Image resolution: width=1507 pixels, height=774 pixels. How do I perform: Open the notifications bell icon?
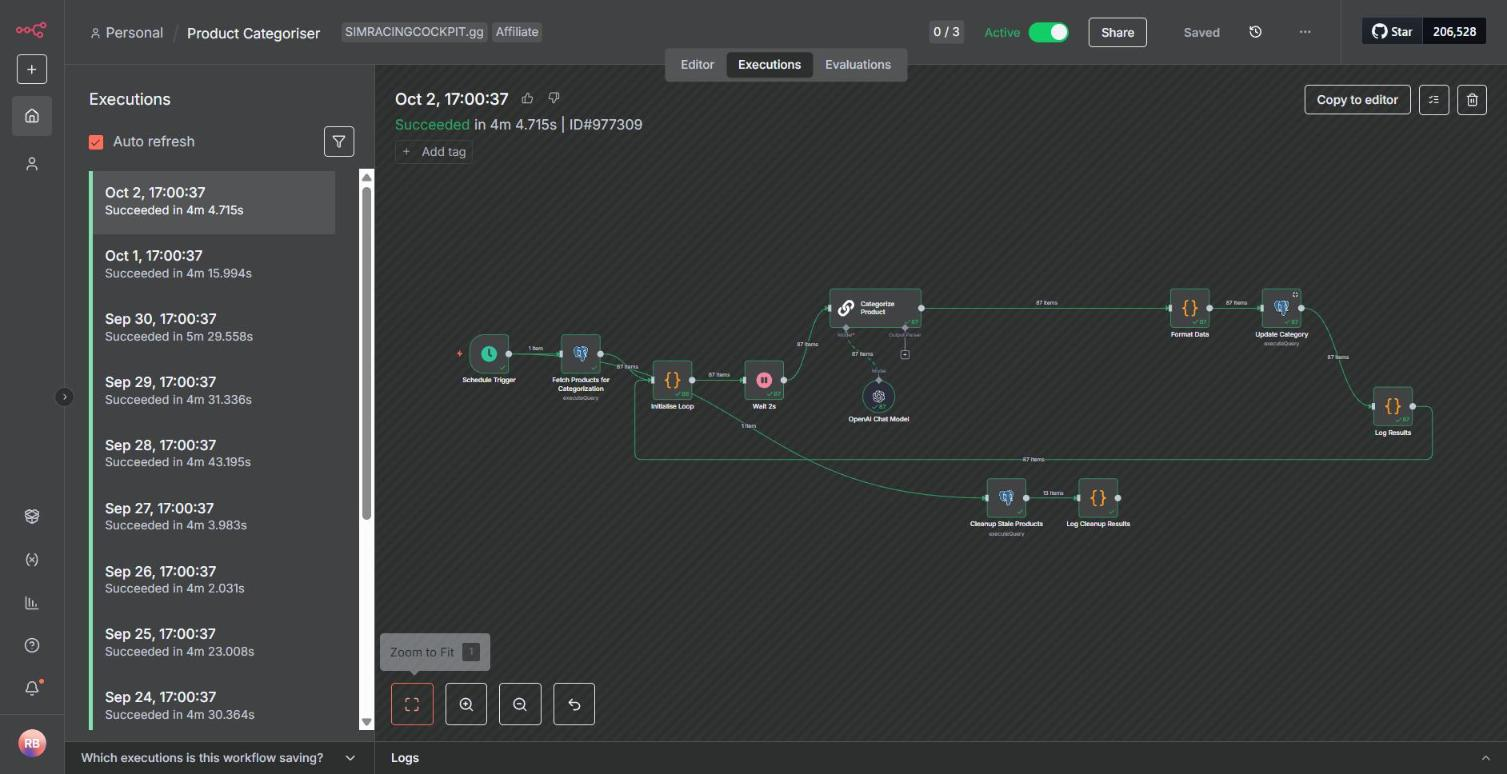coord(32,688)
